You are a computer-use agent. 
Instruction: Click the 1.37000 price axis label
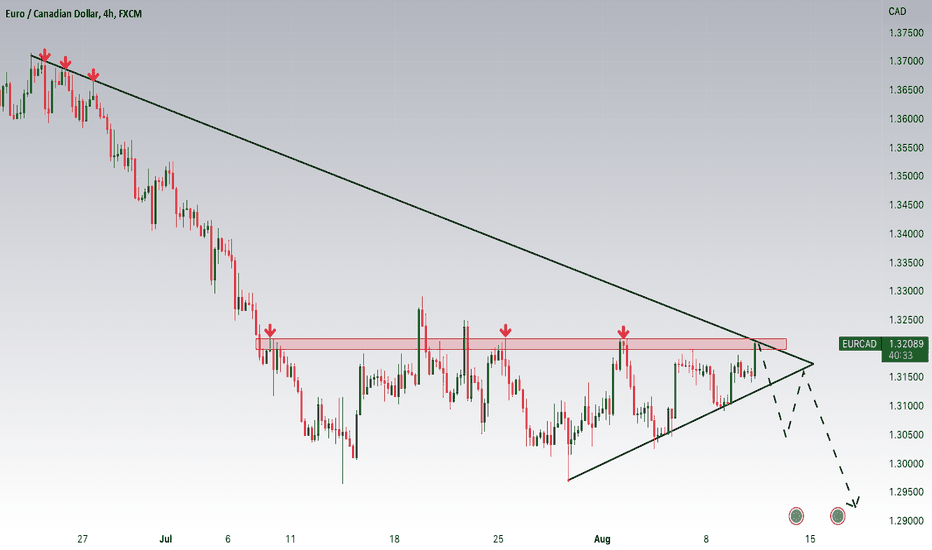[x=906, y=61]
